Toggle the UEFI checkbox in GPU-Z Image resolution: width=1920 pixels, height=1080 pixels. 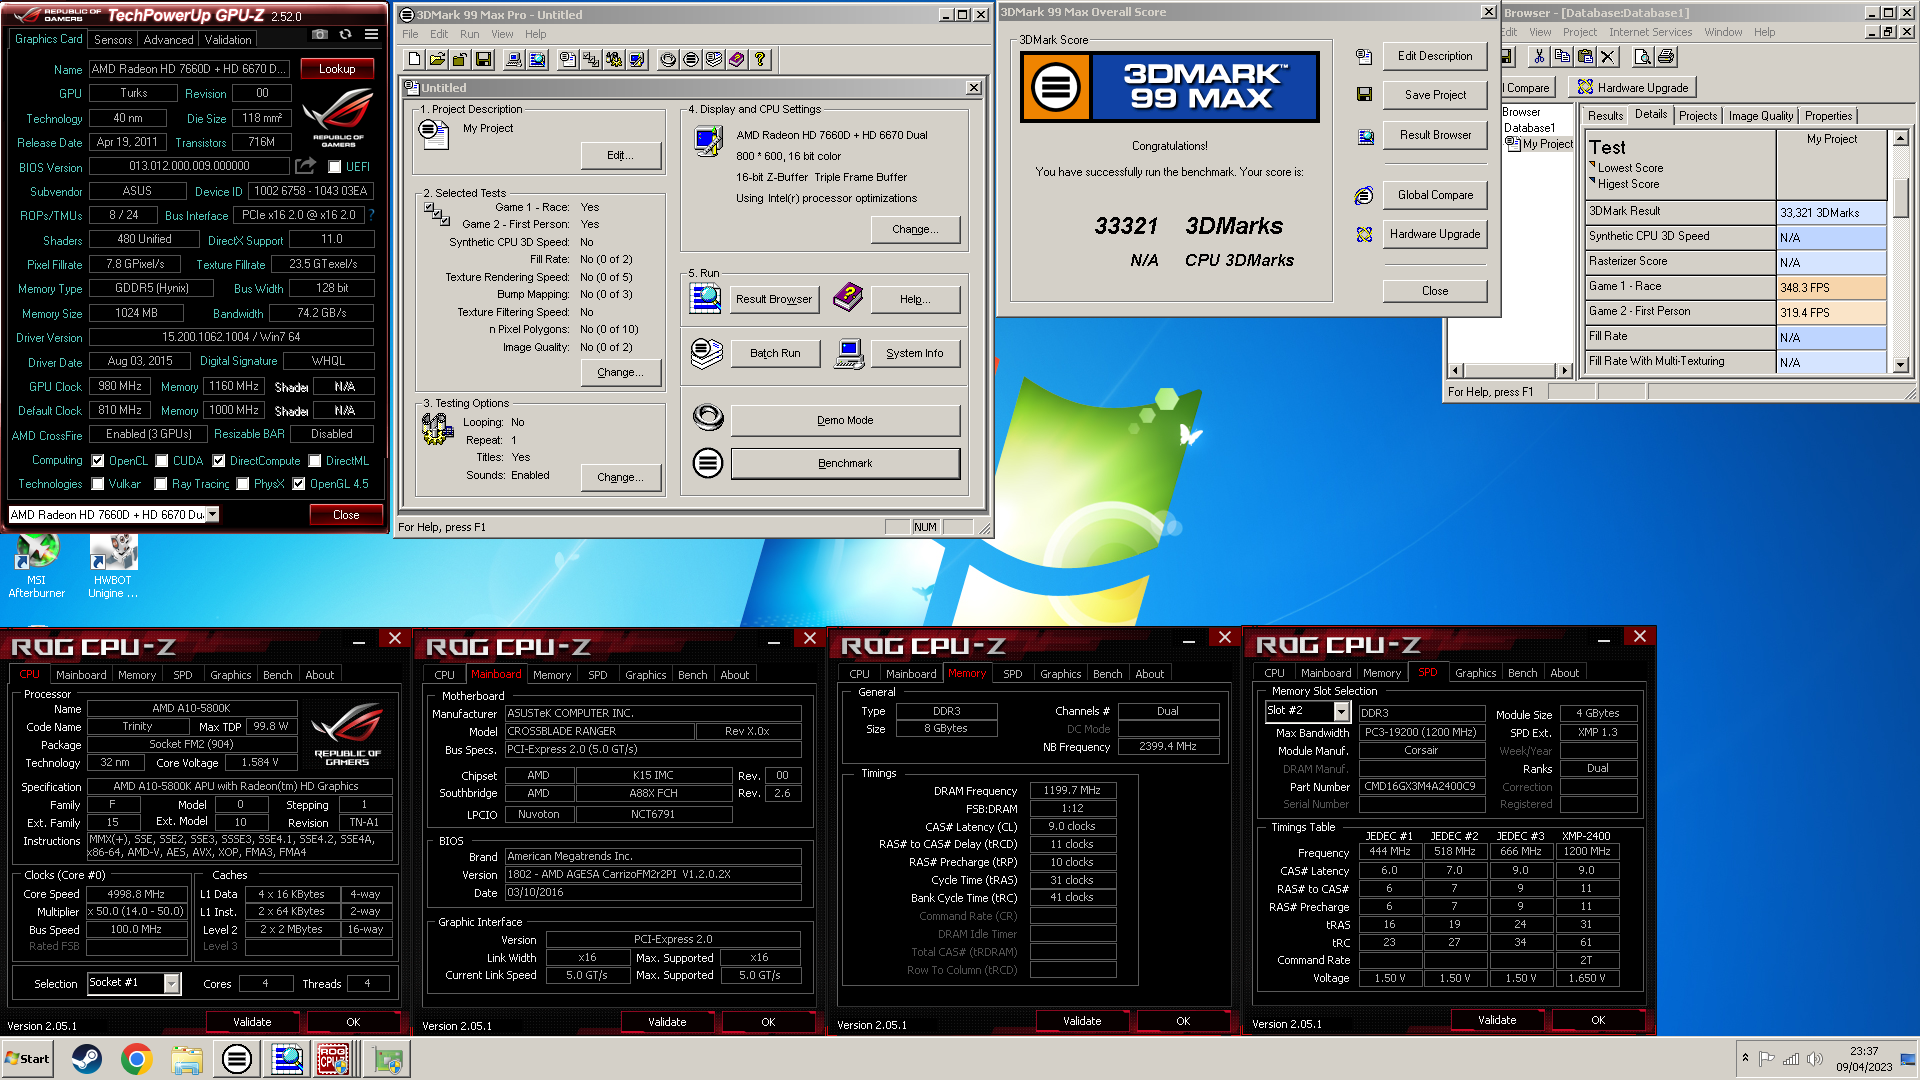[335, 167]
